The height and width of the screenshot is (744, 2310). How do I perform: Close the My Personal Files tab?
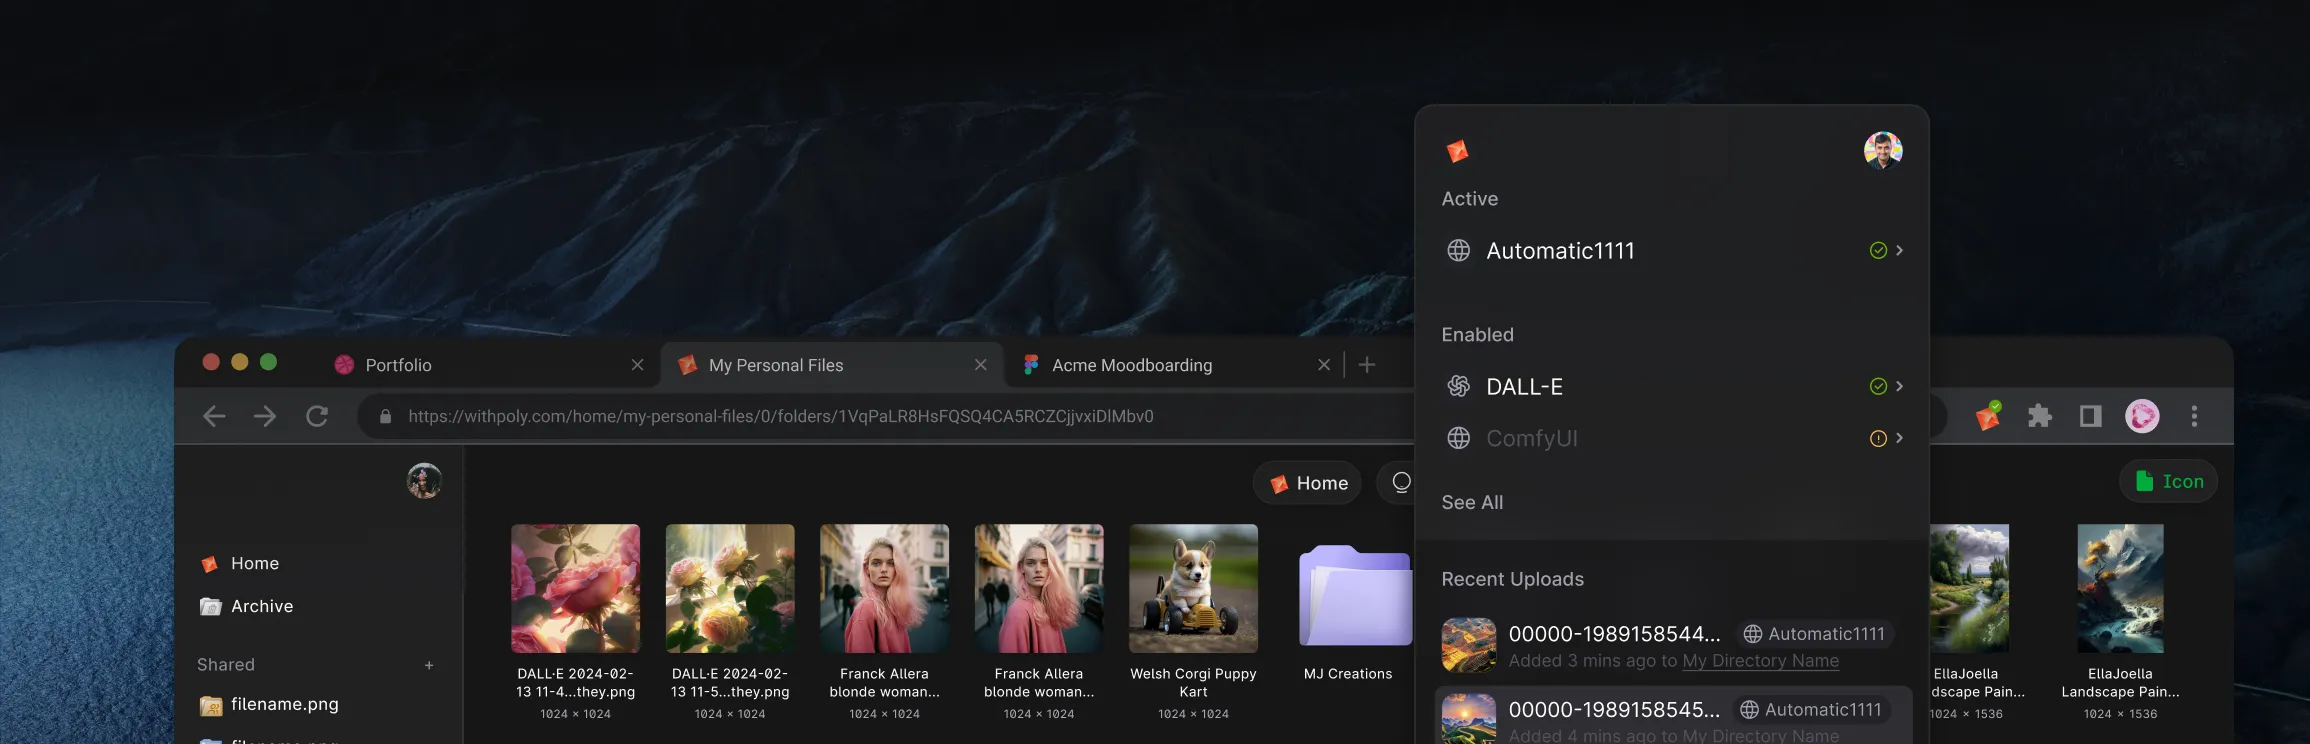(x=981, y=365)
